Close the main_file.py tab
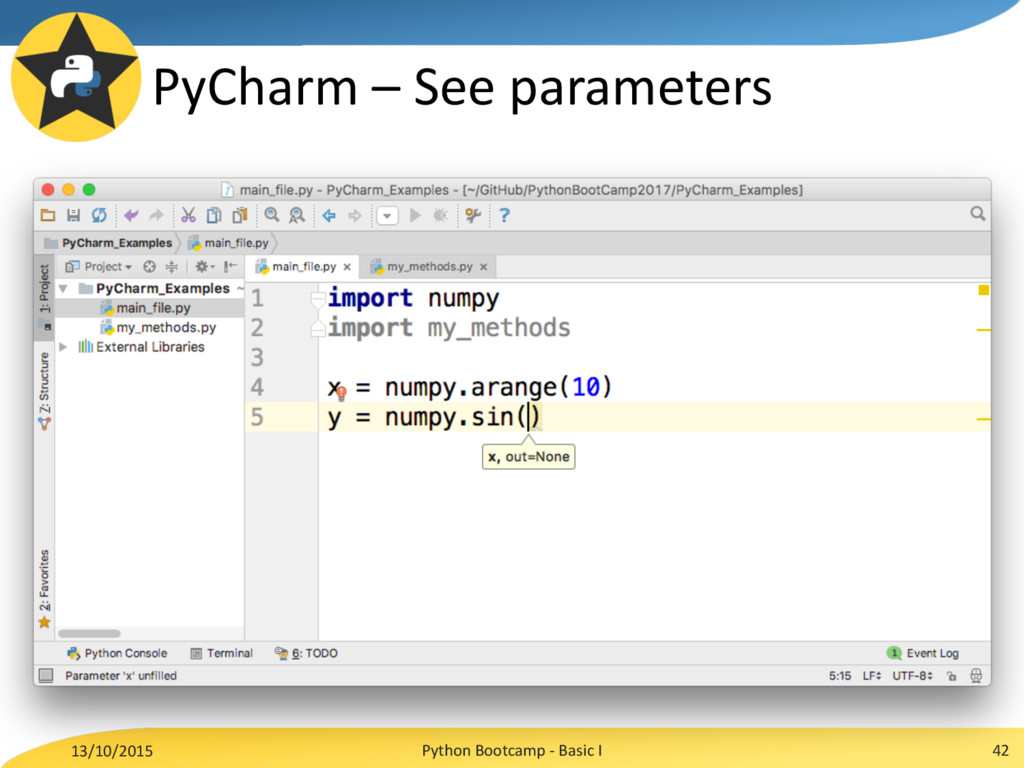 click(x=347, y=267)
